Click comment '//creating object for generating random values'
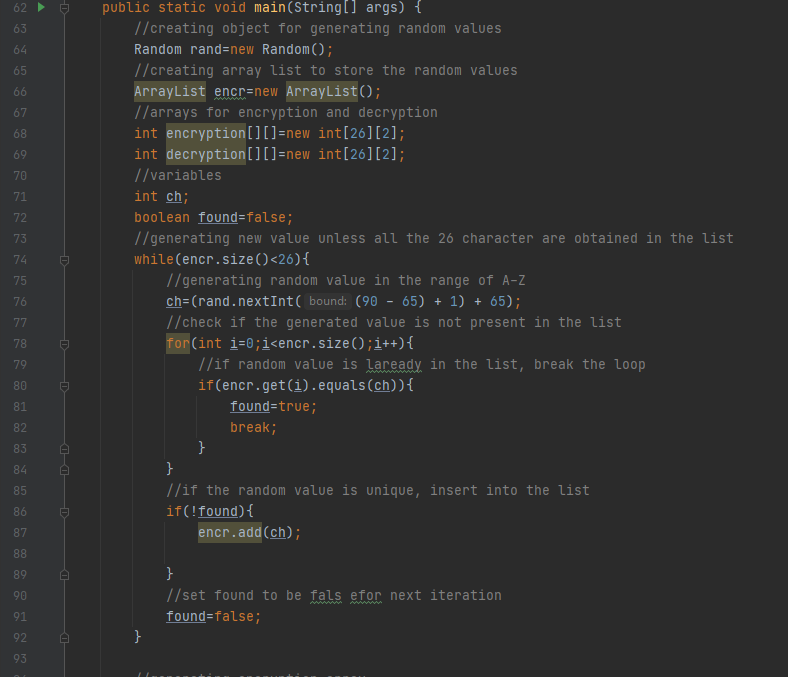 318,28
